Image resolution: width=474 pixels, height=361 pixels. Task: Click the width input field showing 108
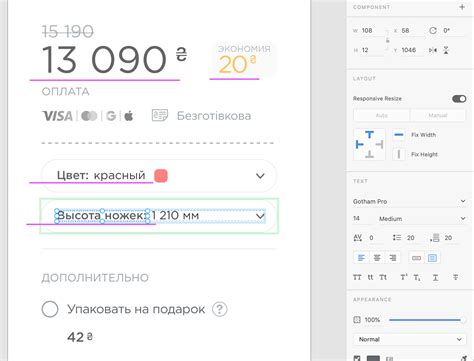pyautogui.click(x=372, y=31)
